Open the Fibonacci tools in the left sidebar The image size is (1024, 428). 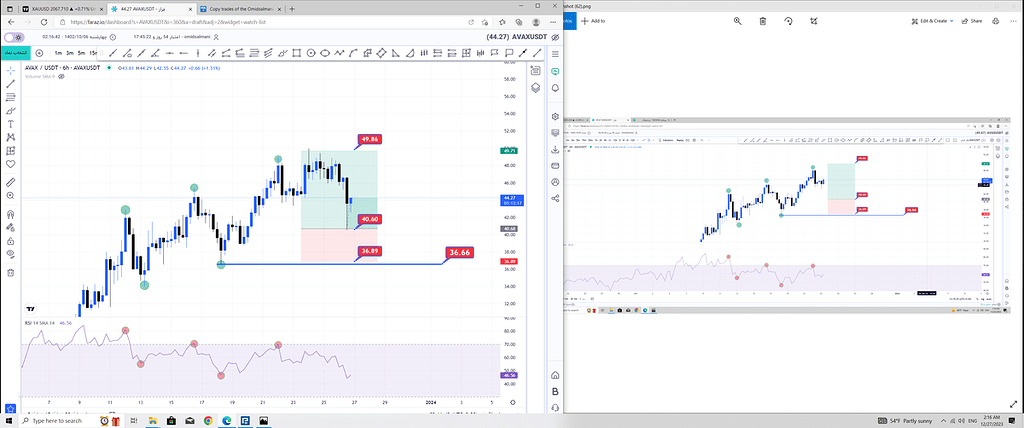(x=10, y=97)
